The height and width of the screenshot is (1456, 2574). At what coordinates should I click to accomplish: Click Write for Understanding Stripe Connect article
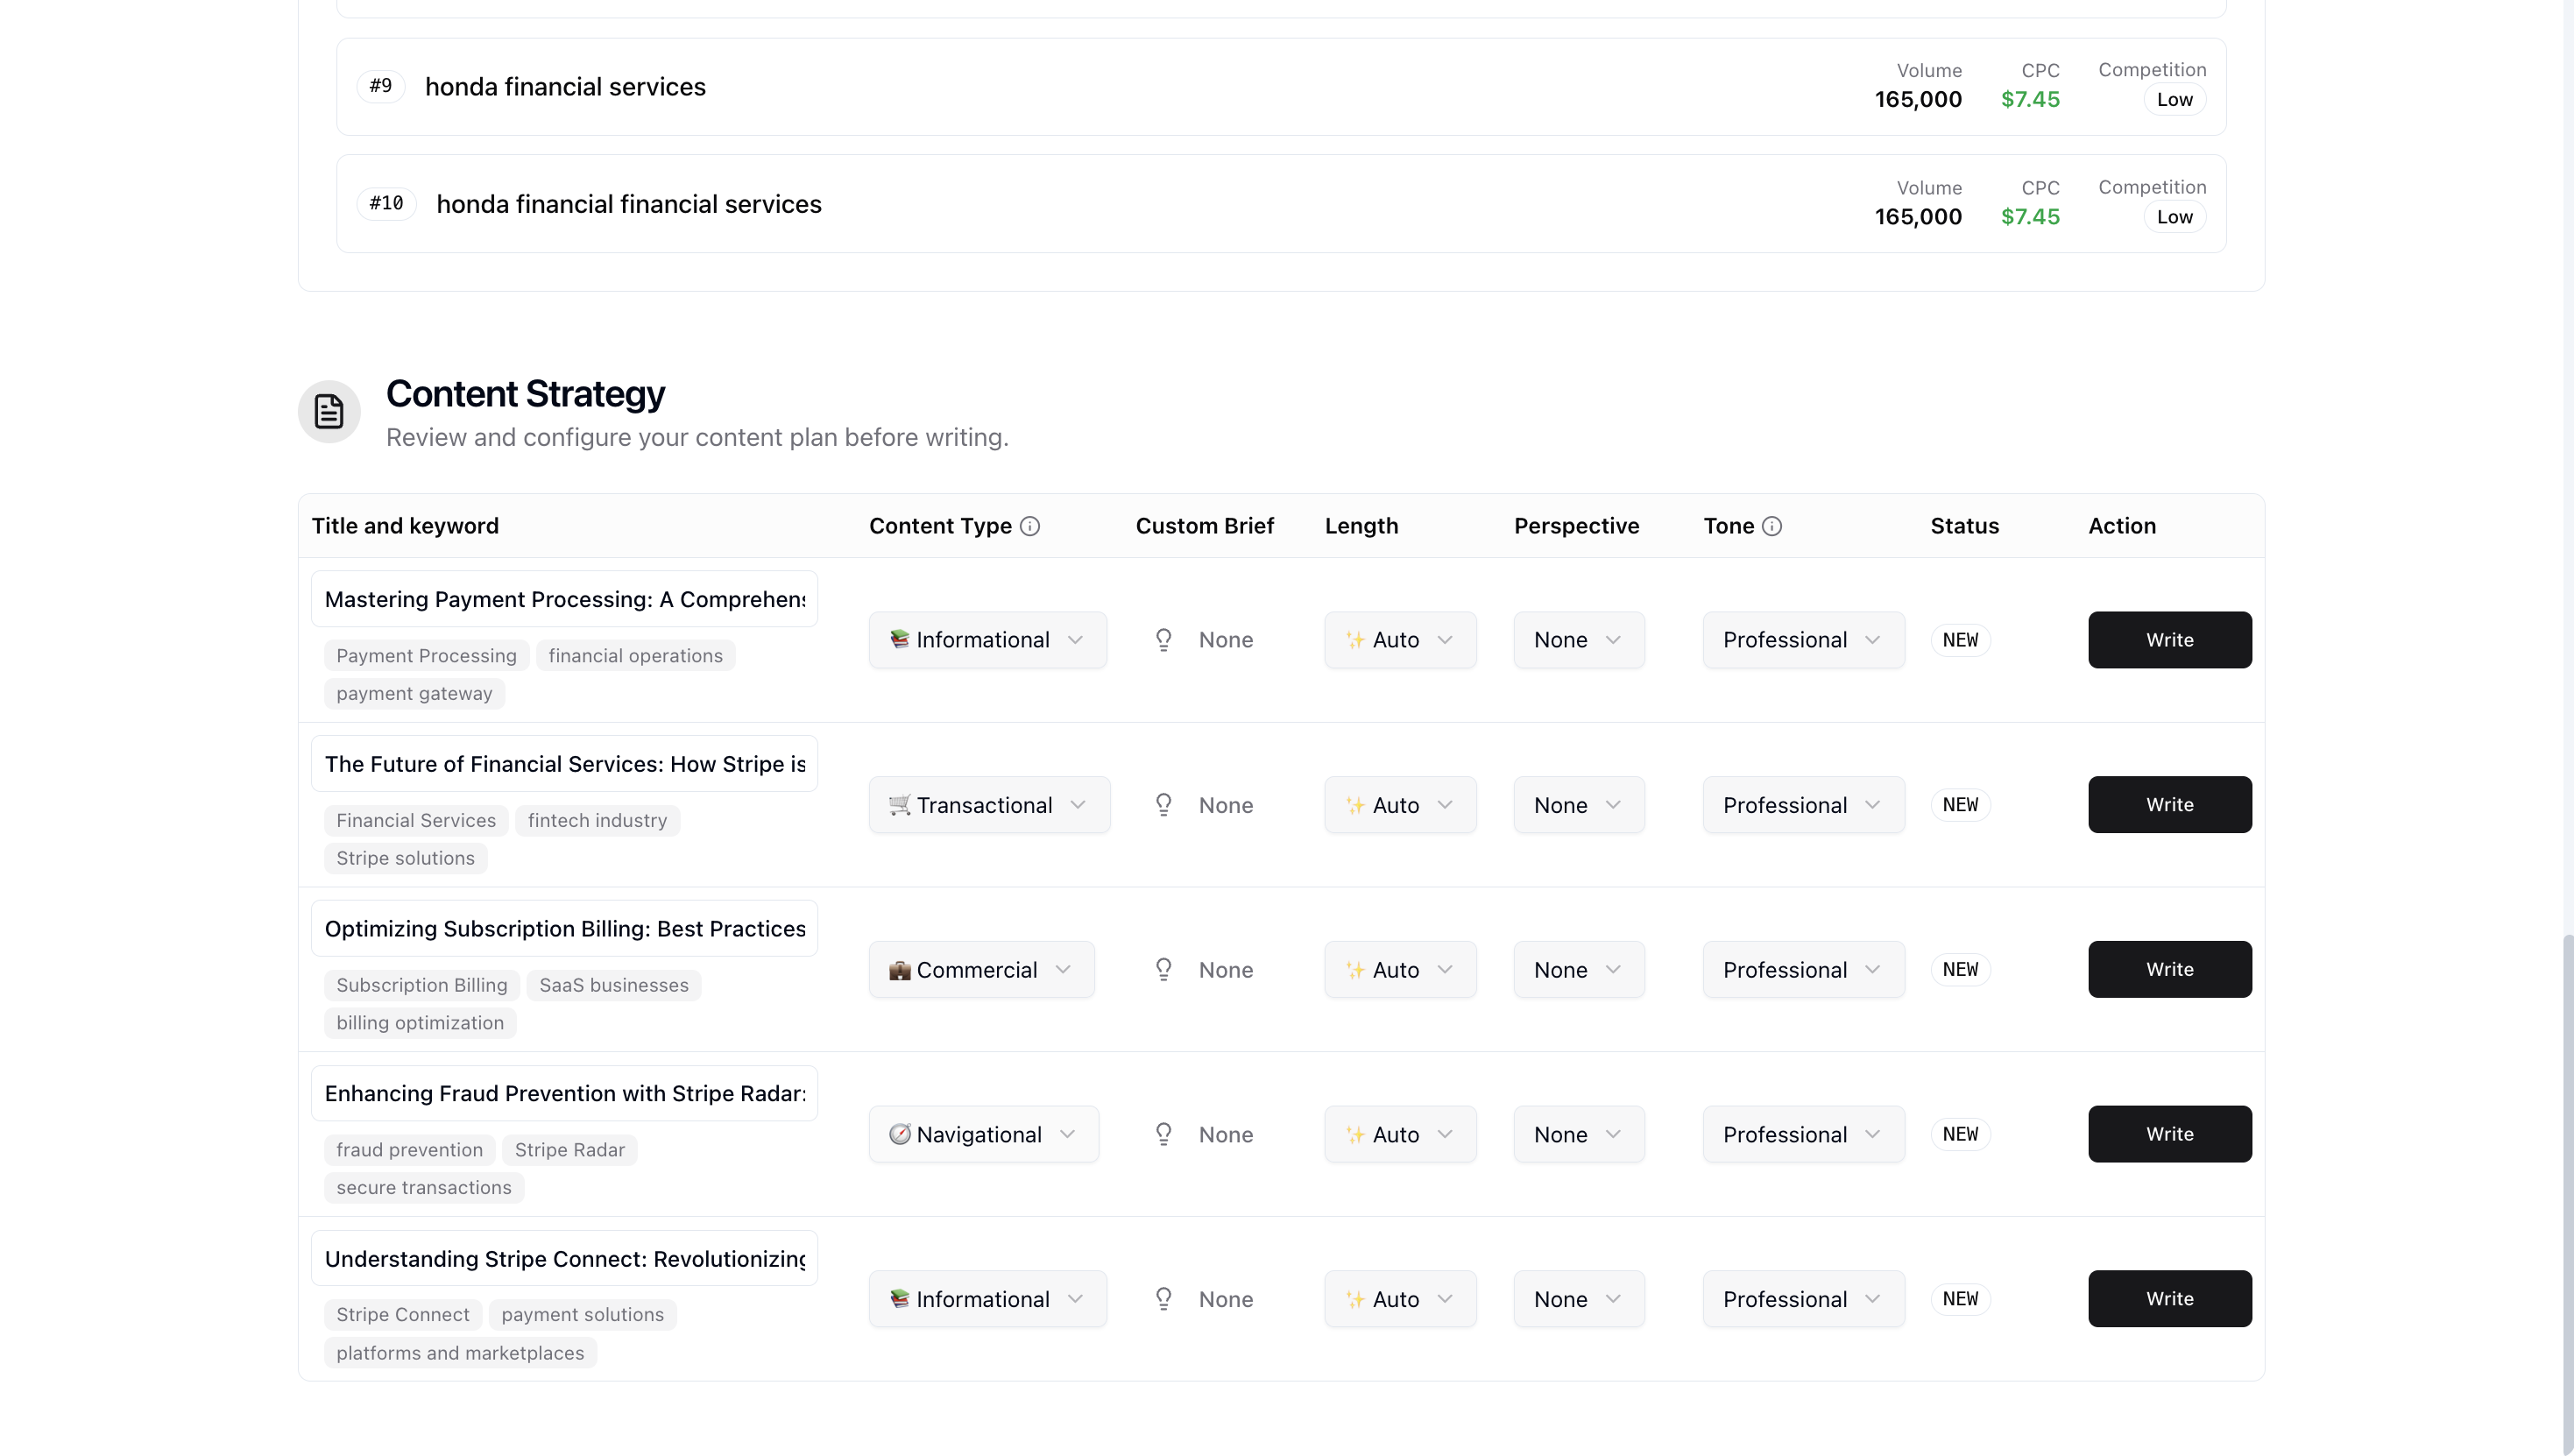tap(2169, 1298)
